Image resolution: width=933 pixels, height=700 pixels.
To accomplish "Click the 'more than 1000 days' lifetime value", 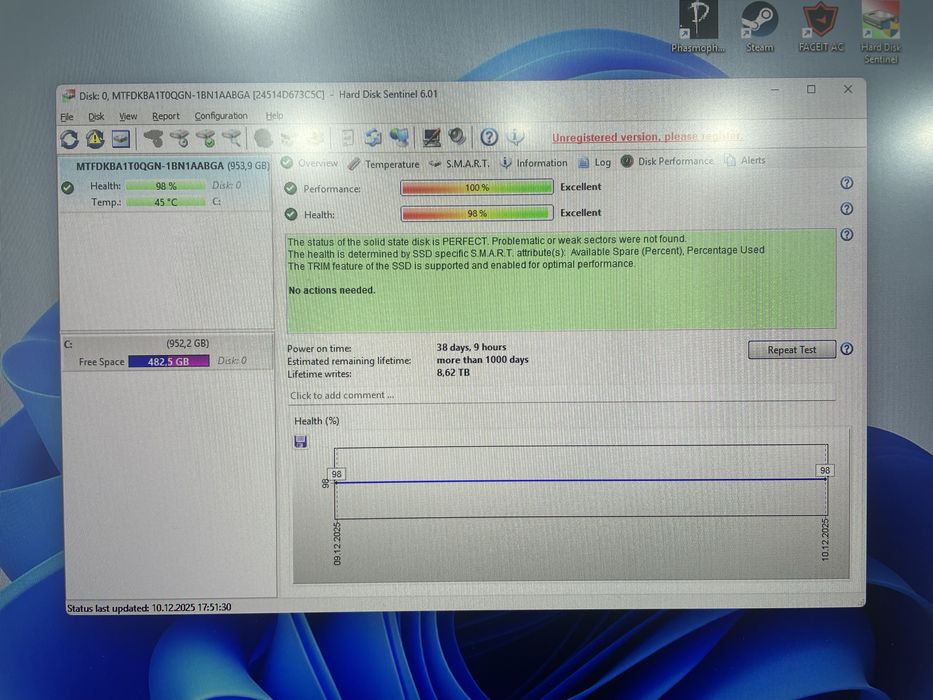I will pyautogui.click(x=483, y=360).
